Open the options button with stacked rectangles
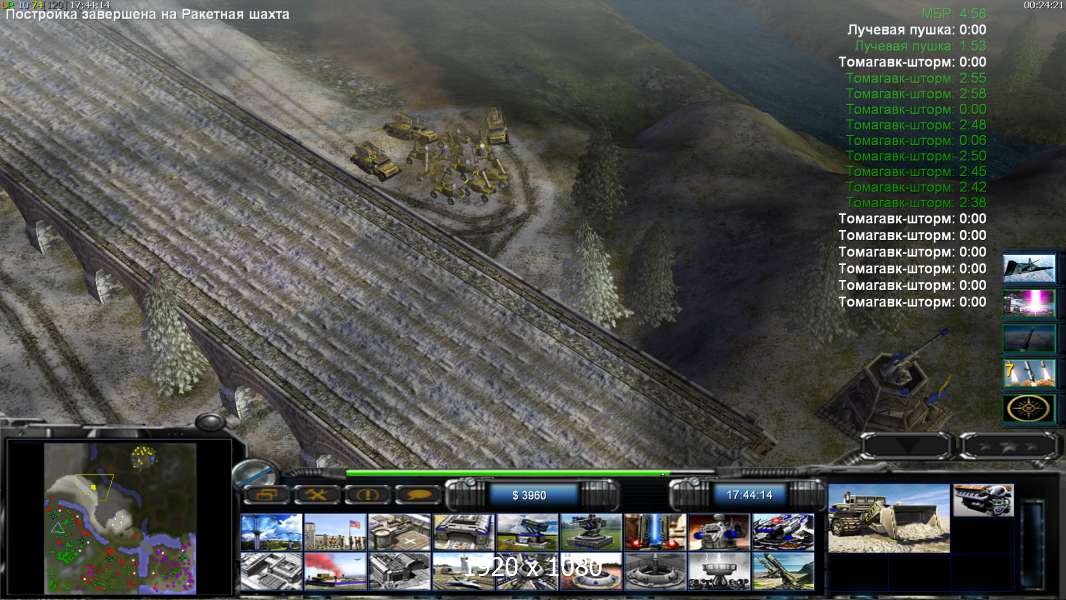Screen dimensions: 1066x600 [265, 495]
